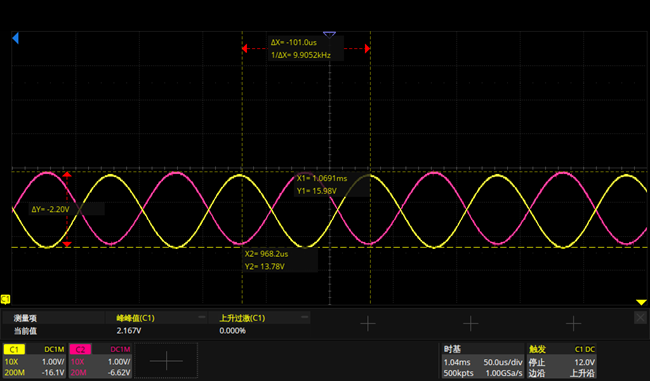Click the 停止 trigger status
Image resolution: width=650 pixels, height=381 pixels.
pos(537,362)
